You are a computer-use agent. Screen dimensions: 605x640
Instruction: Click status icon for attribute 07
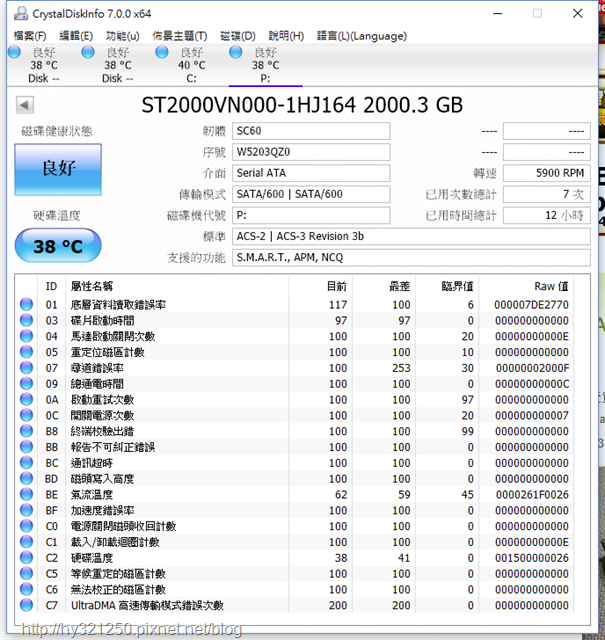click(x=27, y=368)
